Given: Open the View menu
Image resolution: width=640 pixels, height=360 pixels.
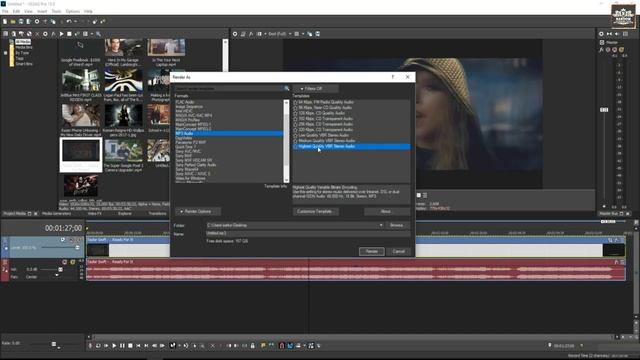Looking at the screenshot, I should [x=29, y=11].
